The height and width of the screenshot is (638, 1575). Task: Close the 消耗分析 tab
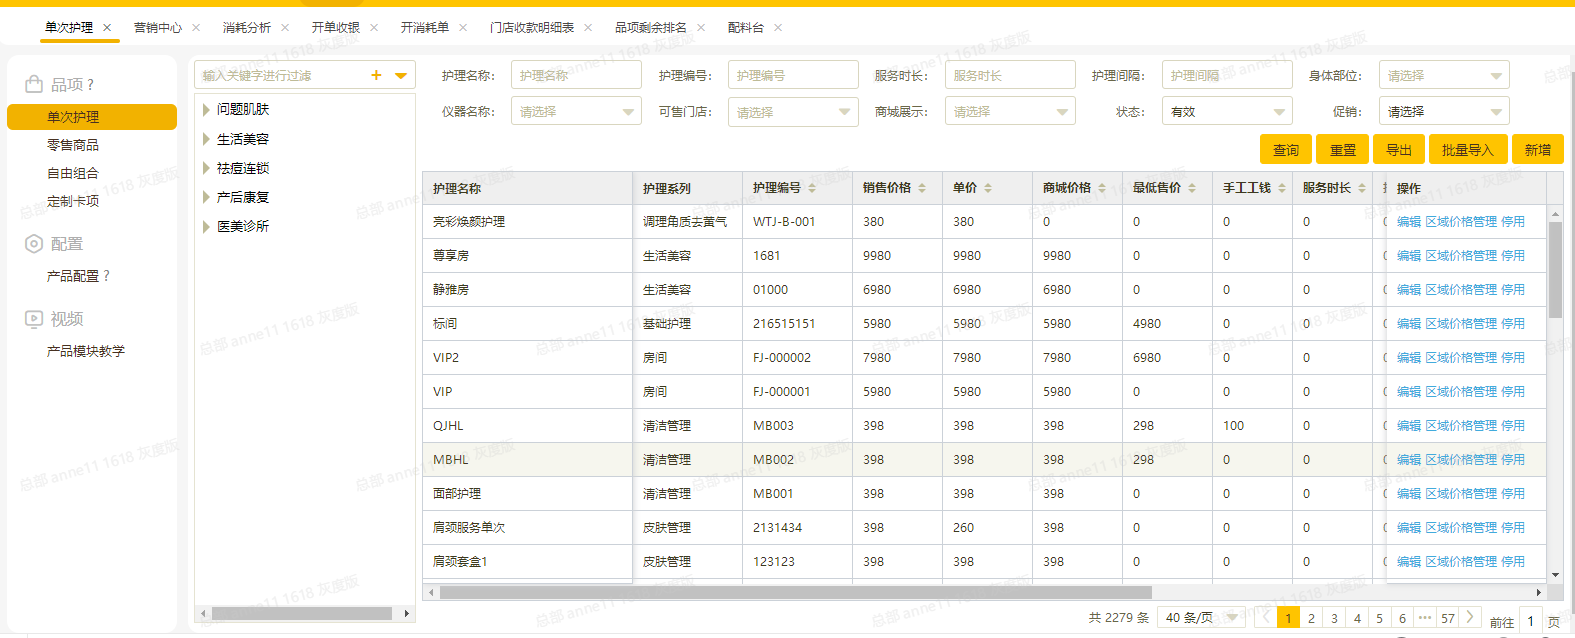(x=285, y=28)
